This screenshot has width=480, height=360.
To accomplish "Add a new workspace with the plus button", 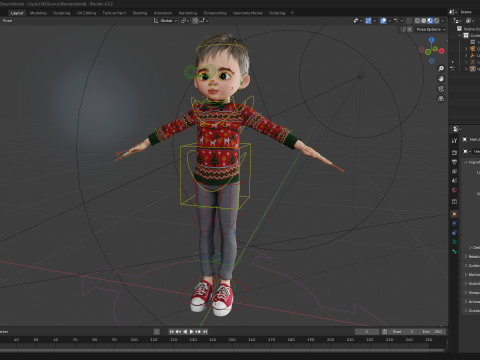I will 292,13.
